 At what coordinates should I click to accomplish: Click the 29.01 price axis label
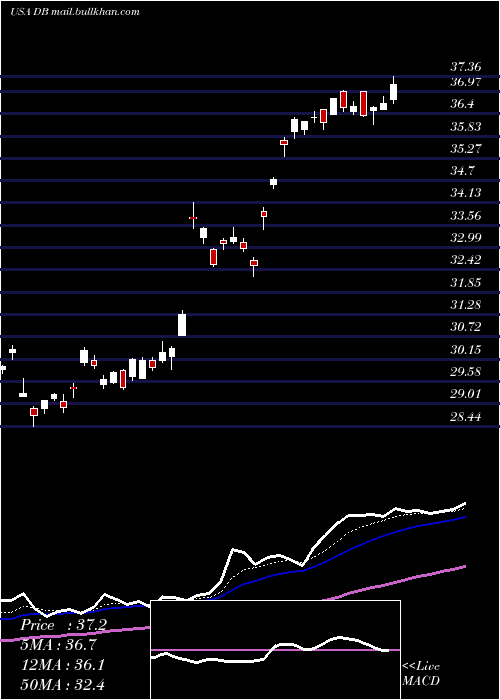click(x=466, y=394)
